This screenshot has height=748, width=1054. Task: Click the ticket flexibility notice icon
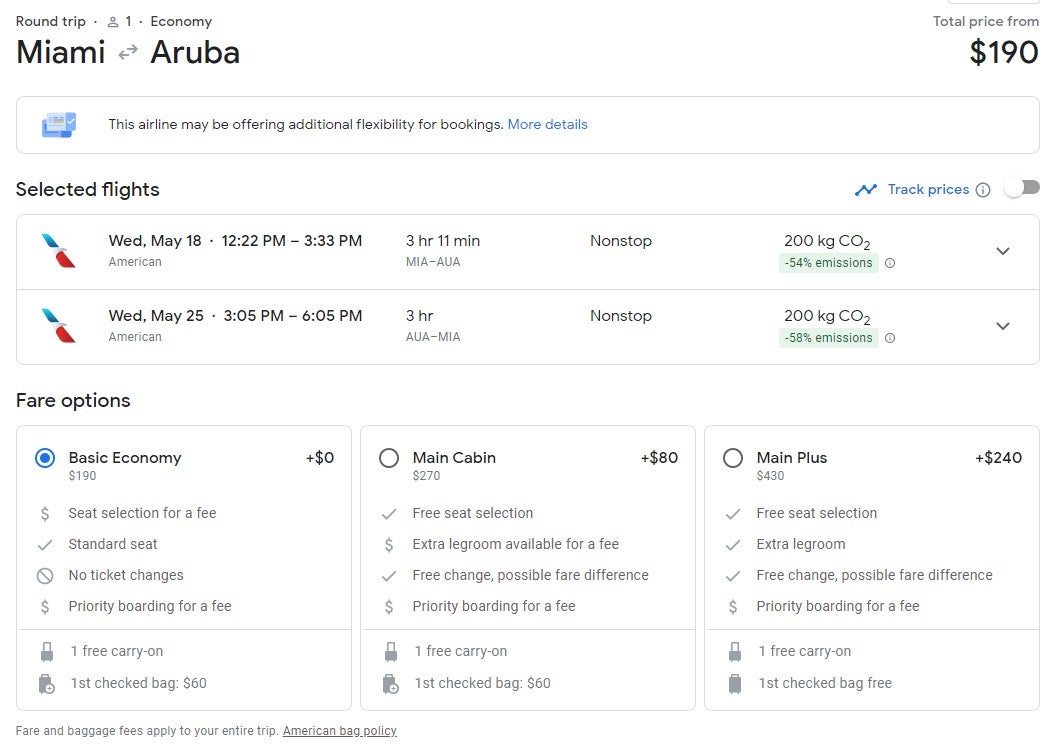tap(59, 125)
